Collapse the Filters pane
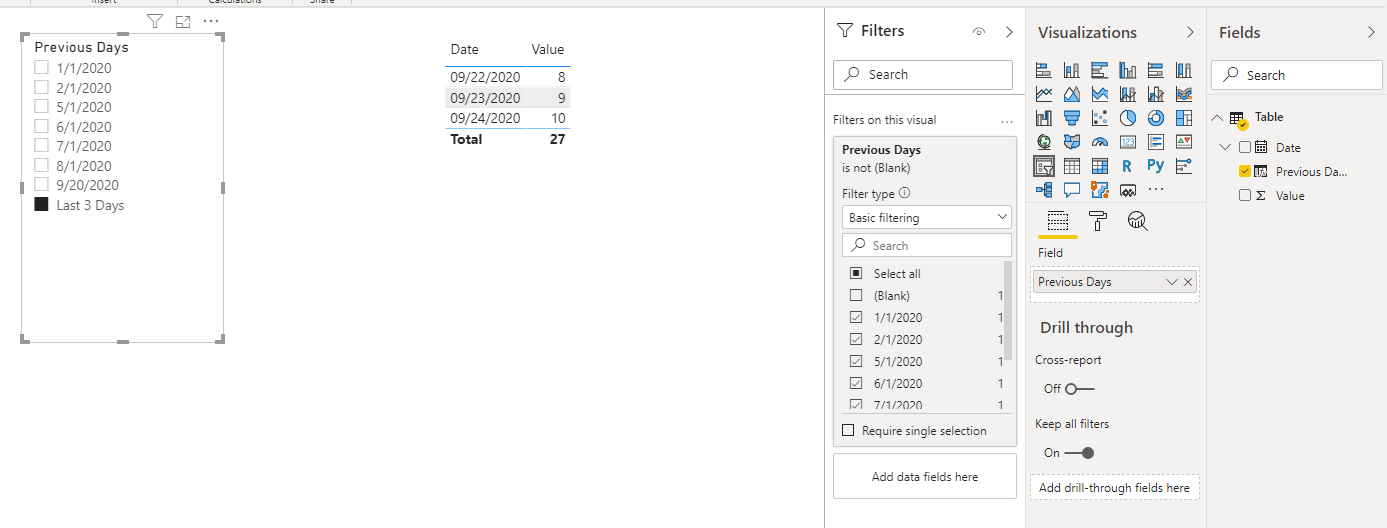 coord(1008,32)
